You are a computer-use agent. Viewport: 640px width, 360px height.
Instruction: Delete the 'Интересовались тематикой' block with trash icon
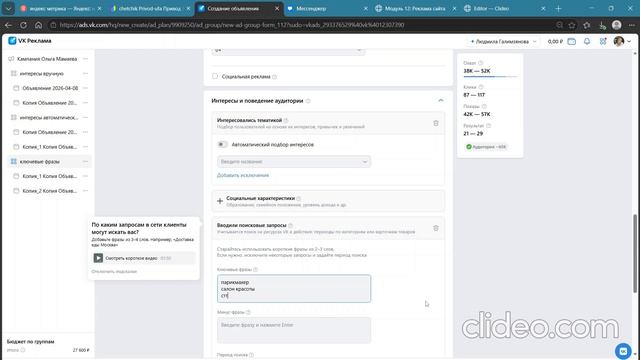click(x=436, y=123)
